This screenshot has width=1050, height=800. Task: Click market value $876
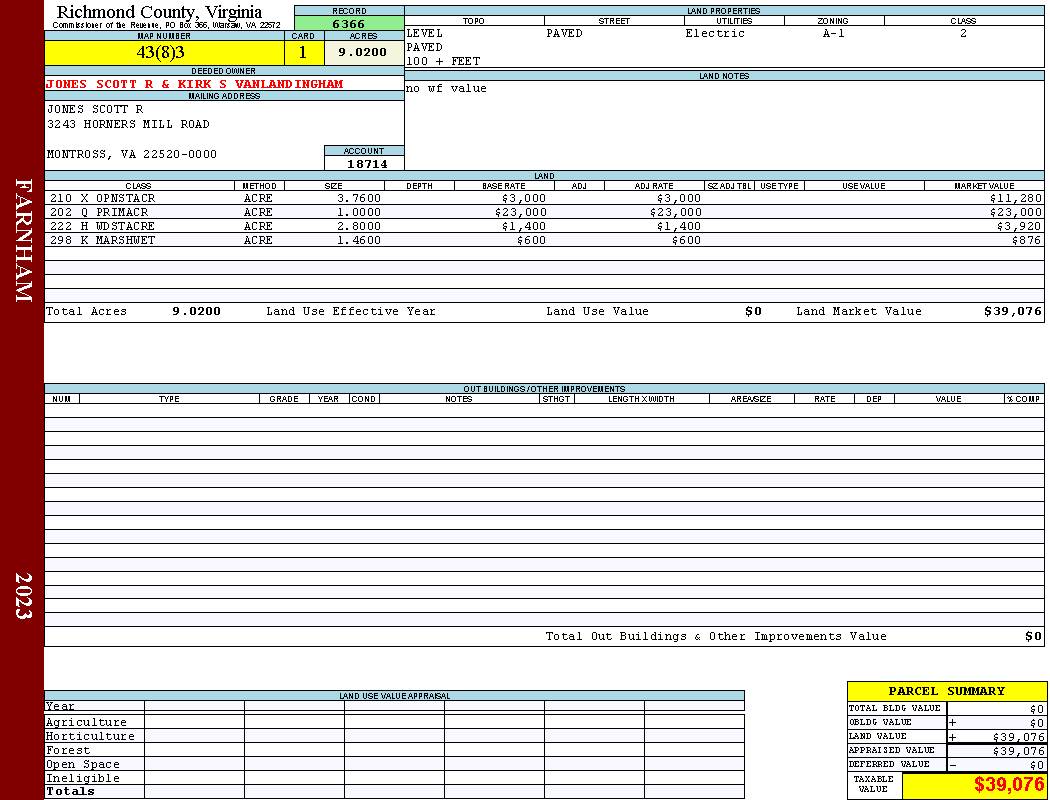tap(1027, 240)
